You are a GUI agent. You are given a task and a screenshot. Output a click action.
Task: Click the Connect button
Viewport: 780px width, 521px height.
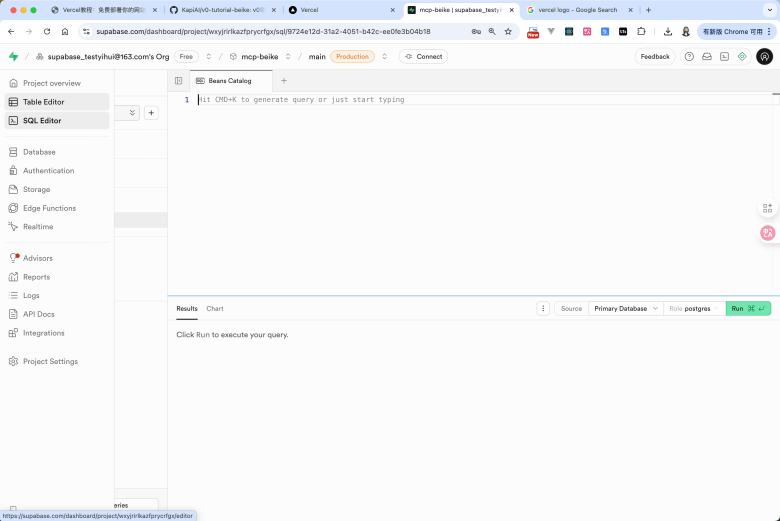423,57
